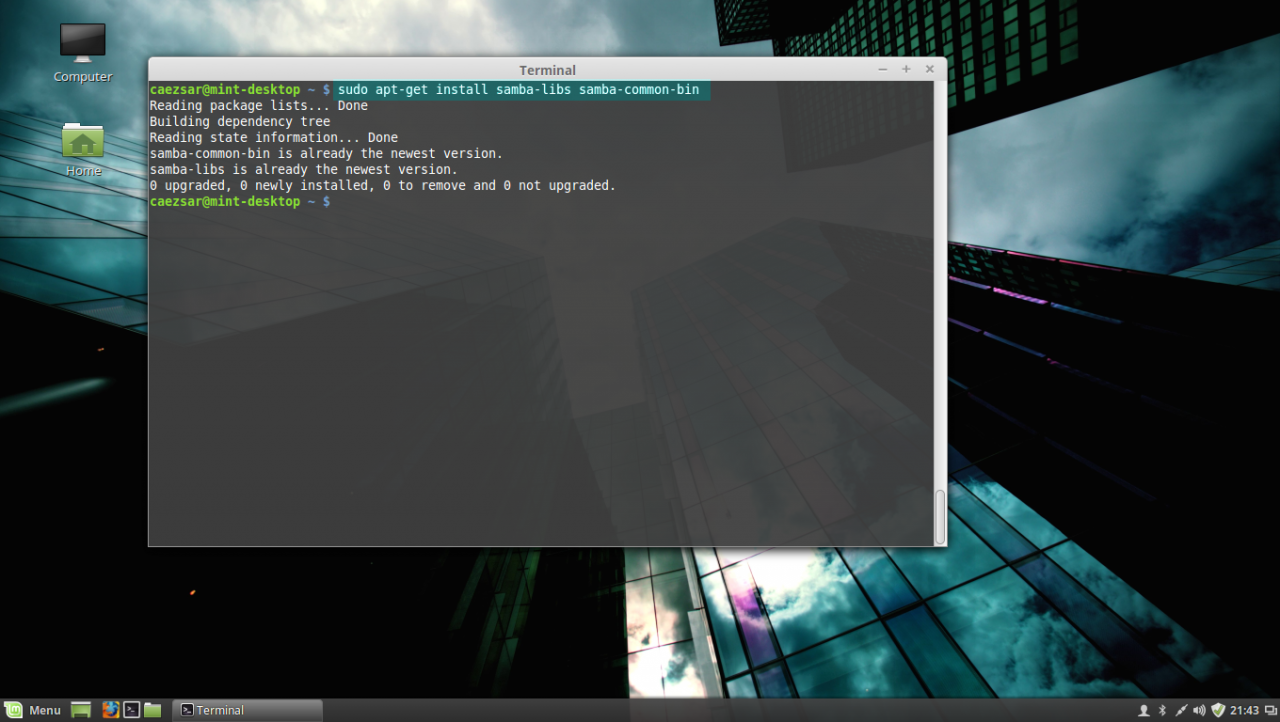This screenshot has height=722, width=1280.
Task: Open the user applet in the tray
Action: tap(1144, 711)
